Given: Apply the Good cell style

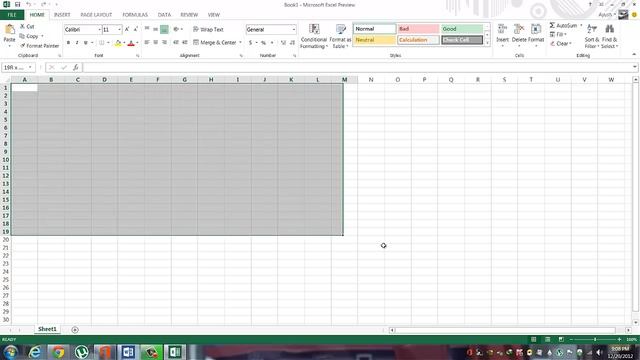Looking at the screenshot, I should click(462, 29).
